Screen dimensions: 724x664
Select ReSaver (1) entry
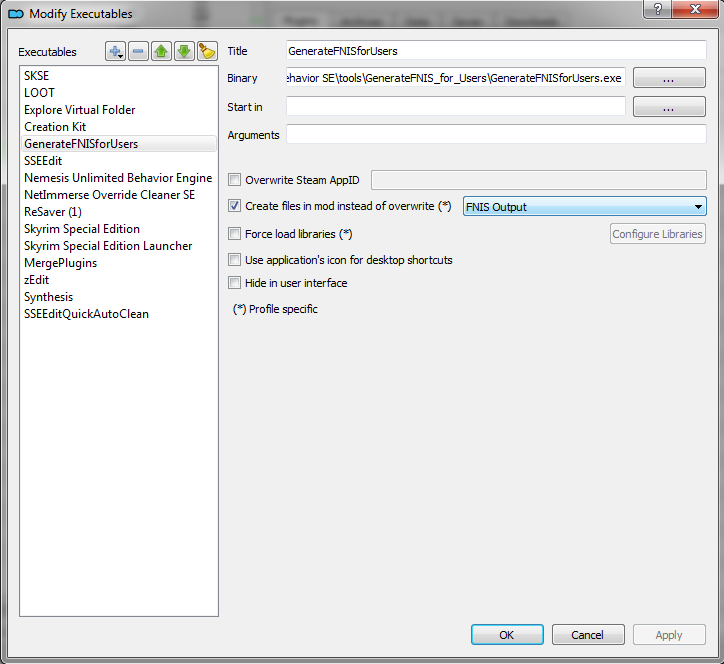pyautogui.click(x=119, y=211)
